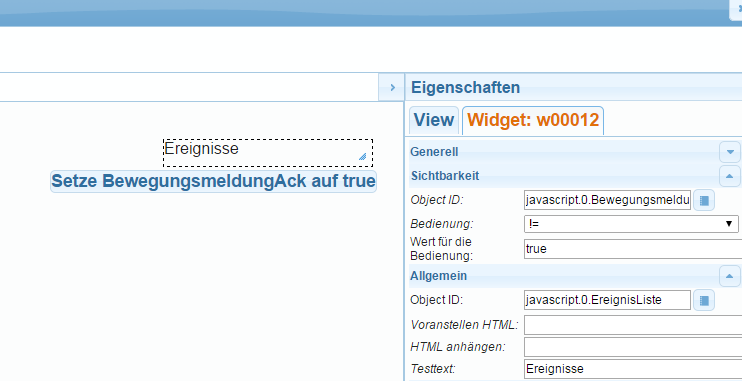
Task: Select the Ereignisse widget on canvas
Action: tap(268, 153)
